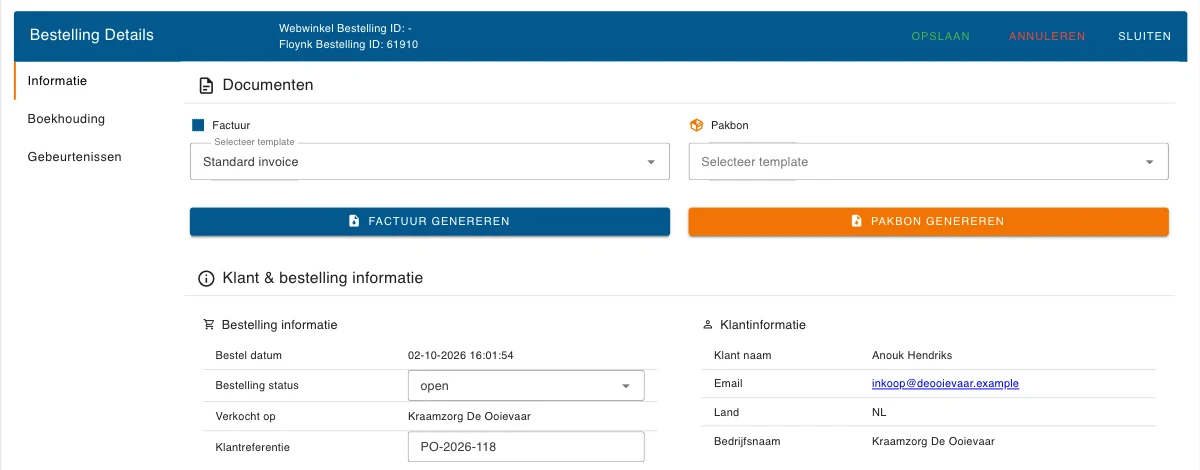Click the Webwinkel Bestelling ID text
This screenshot has height=470, width=1200.
coord(345,29)
